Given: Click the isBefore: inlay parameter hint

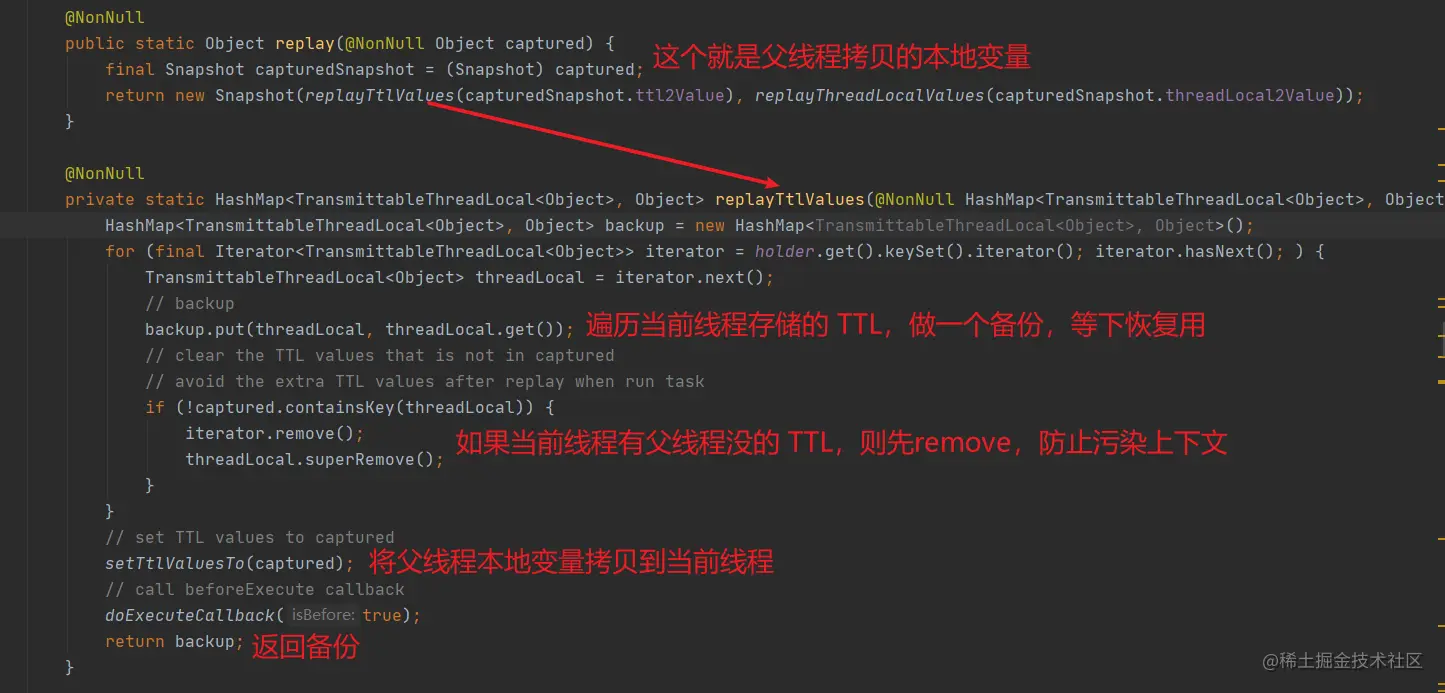Looking at the screenshot, I should pos(322,615).
